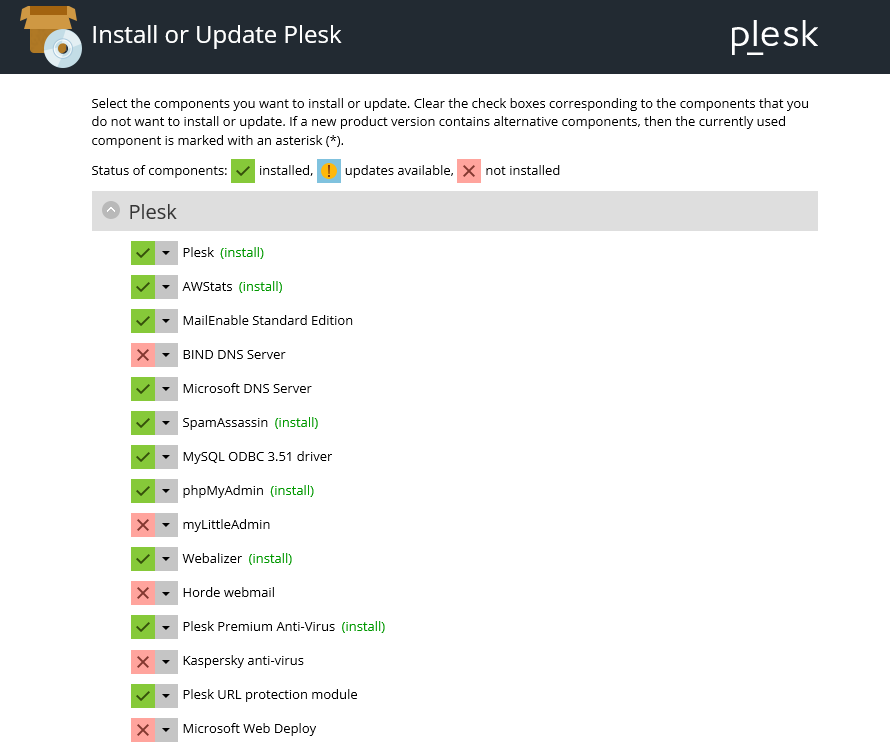Click the Plesk installer box icon in header

[51, 37]
